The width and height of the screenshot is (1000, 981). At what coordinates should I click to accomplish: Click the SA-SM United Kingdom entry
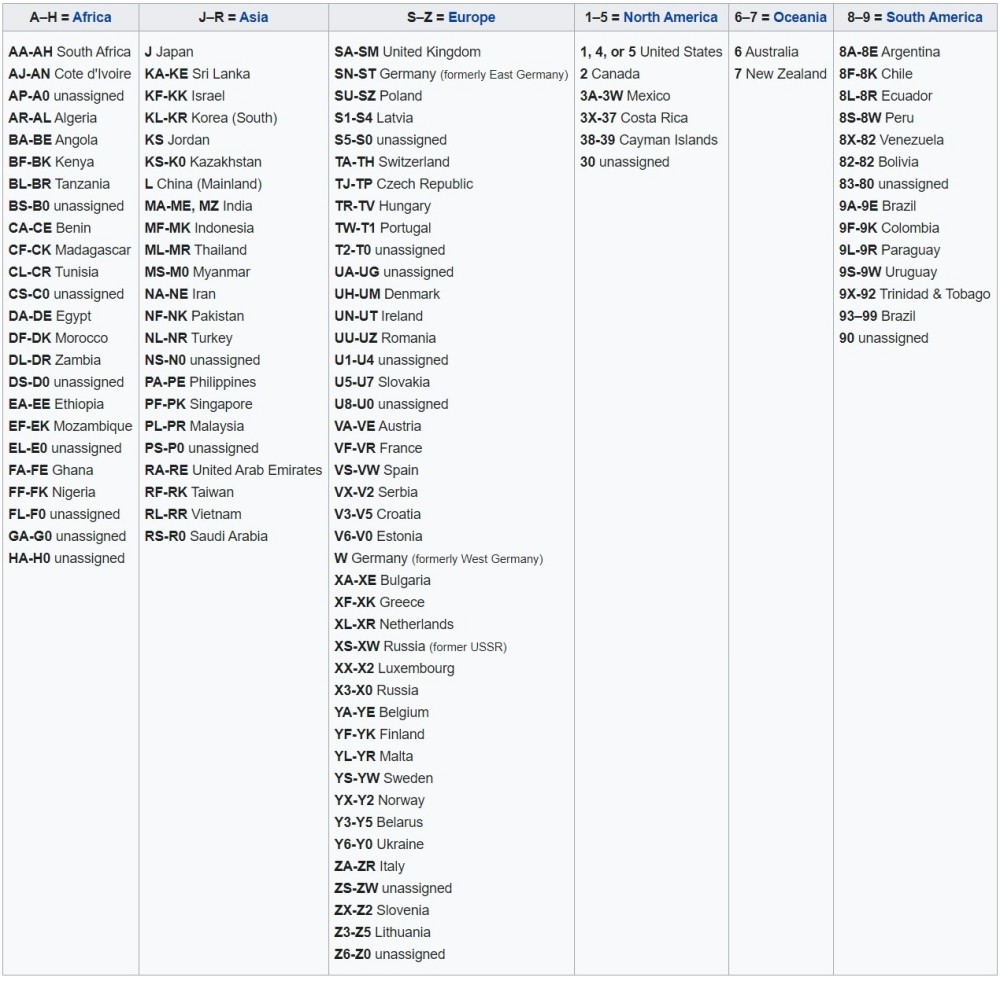tap(407, 52)
